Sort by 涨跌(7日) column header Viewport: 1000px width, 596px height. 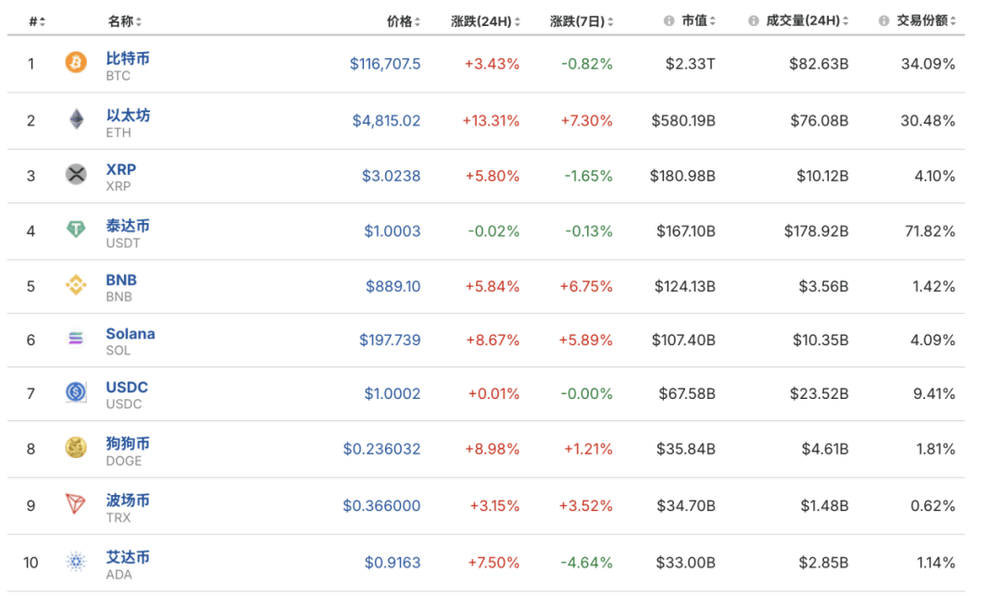tap(581, 21)
